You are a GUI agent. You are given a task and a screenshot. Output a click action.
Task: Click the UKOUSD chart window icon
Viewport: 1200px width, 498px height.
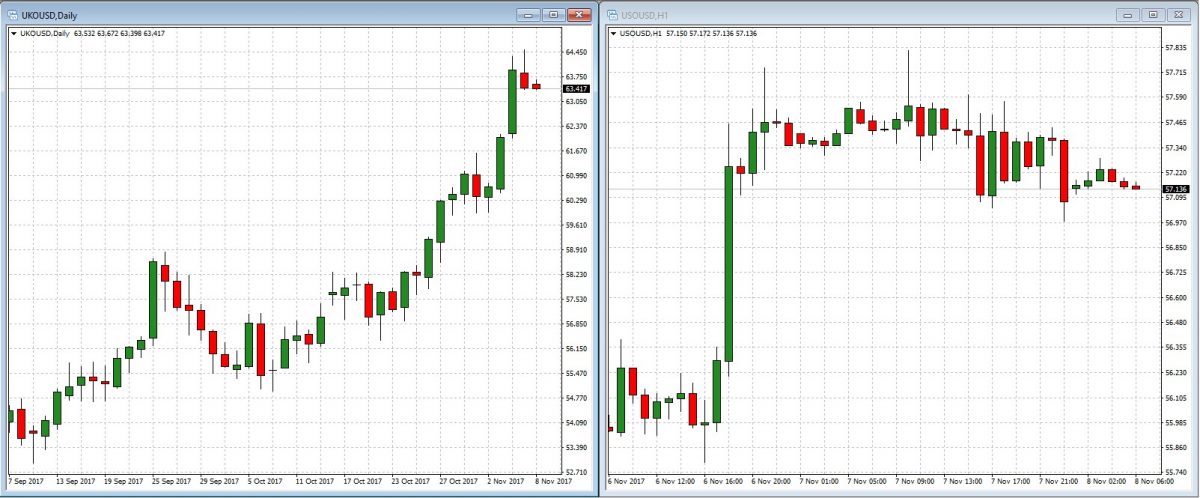coord(13,16)
